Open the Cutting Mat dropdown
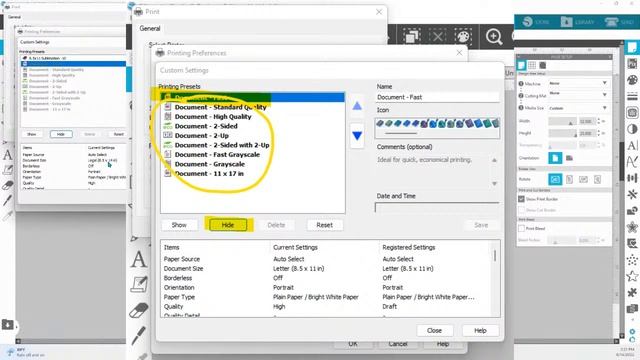This screenshot has width=640, height=360. click(x=578, y=94)
